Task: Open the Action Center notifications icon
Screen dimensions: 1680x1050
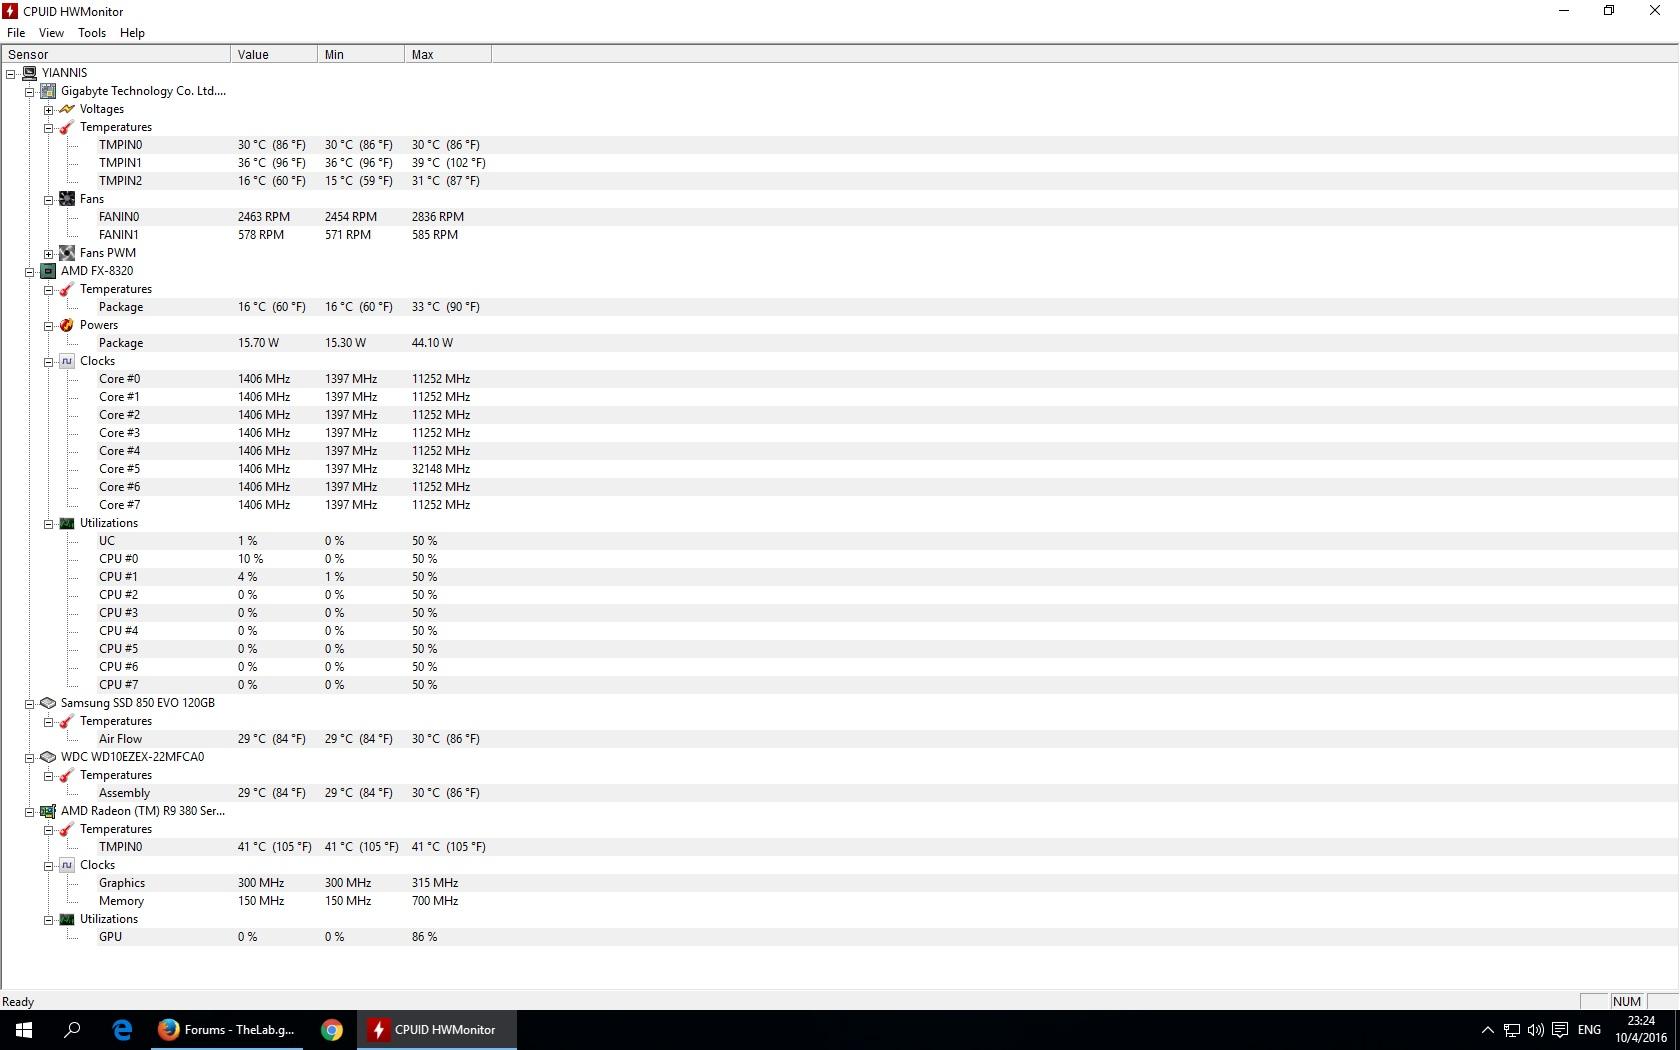Action: 1559,1029
